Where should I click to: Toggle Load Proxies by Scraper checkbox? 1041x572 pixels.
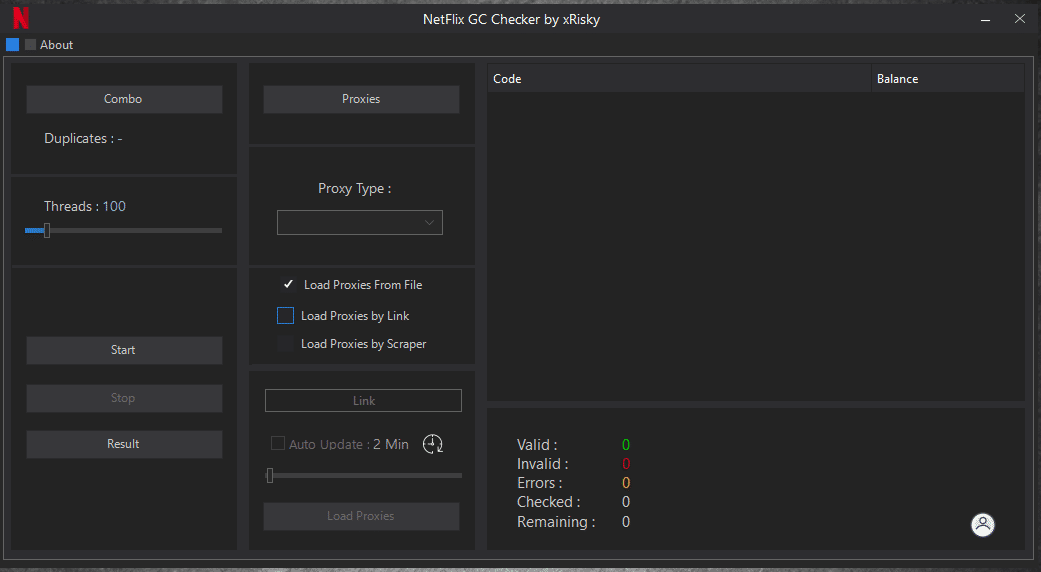click(x=286, y=344)
